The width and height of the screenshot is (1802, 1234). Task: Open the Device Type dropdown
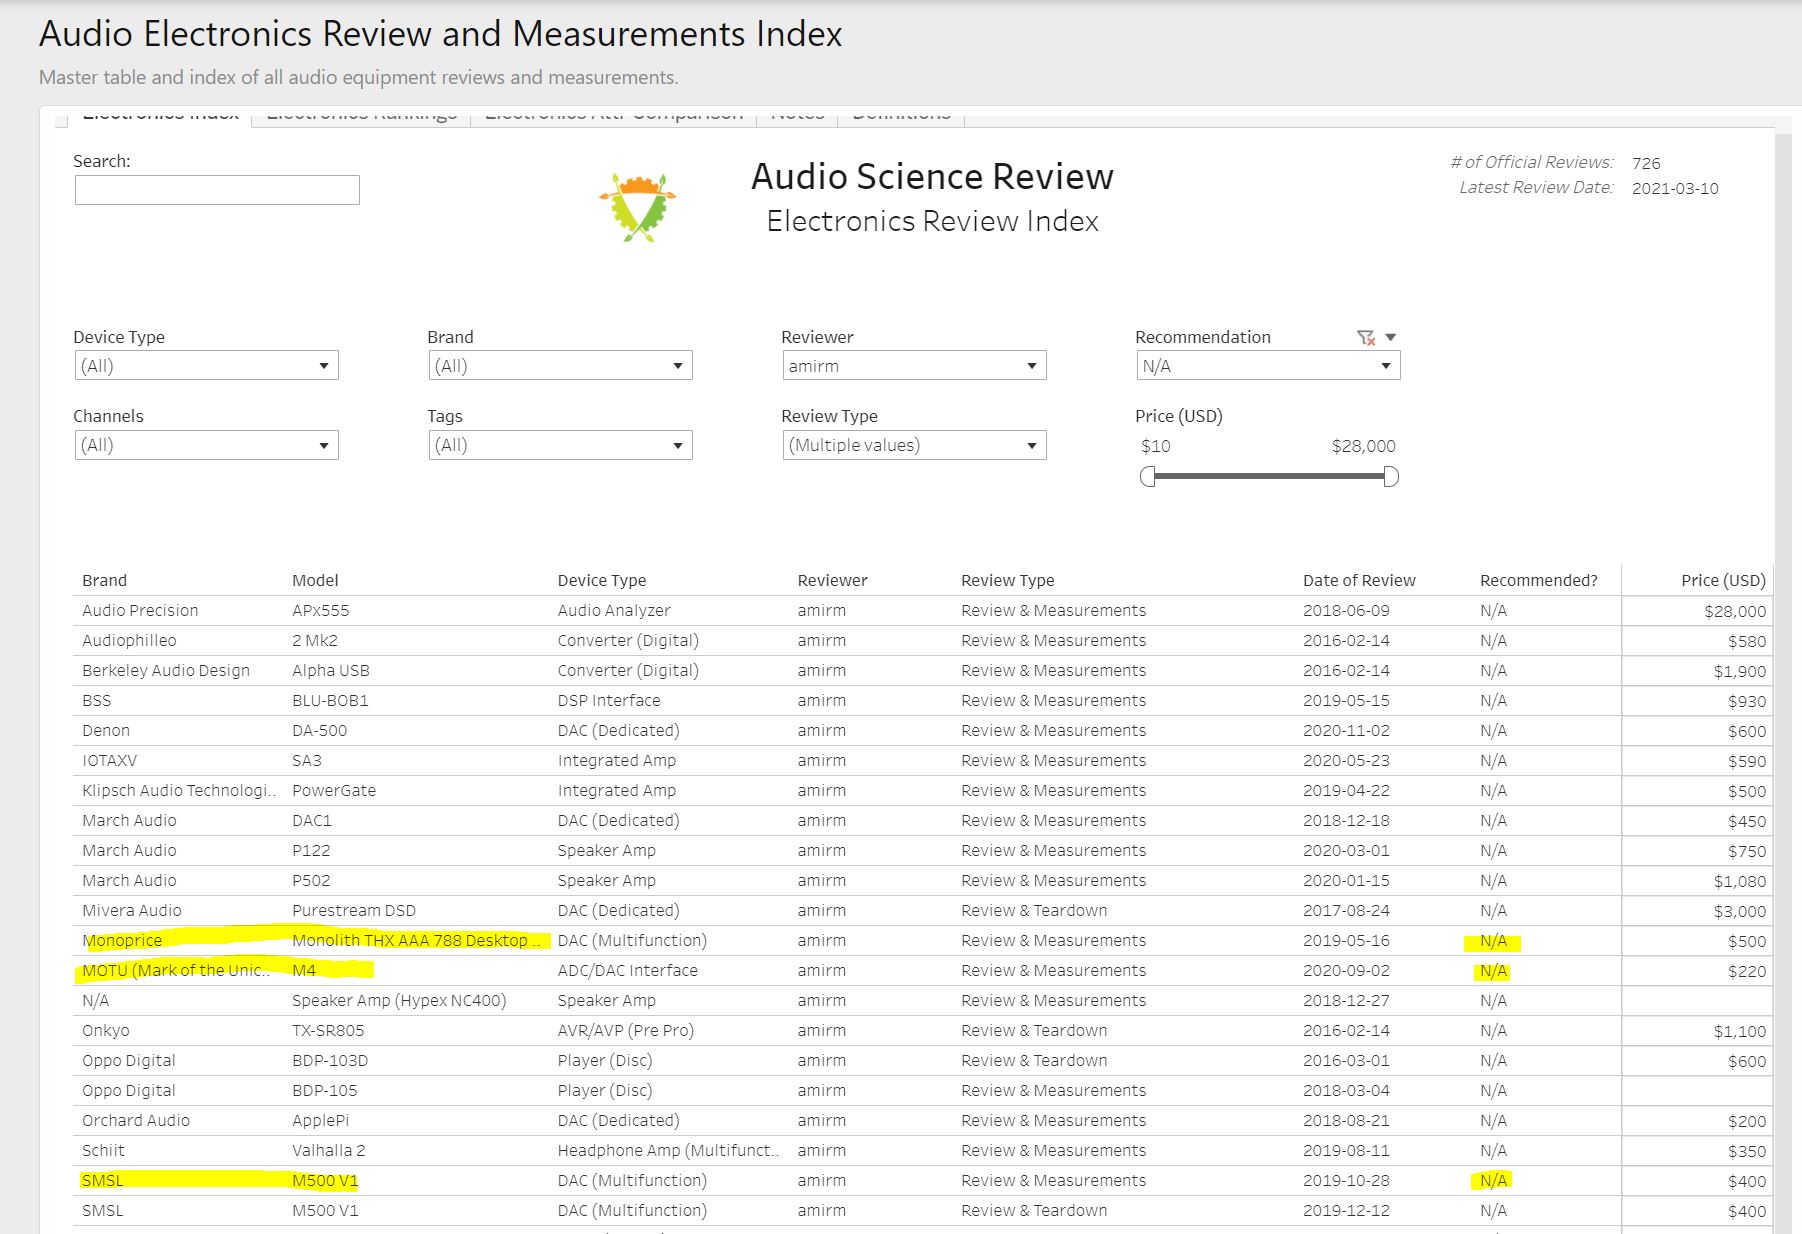tap(206, 365)
